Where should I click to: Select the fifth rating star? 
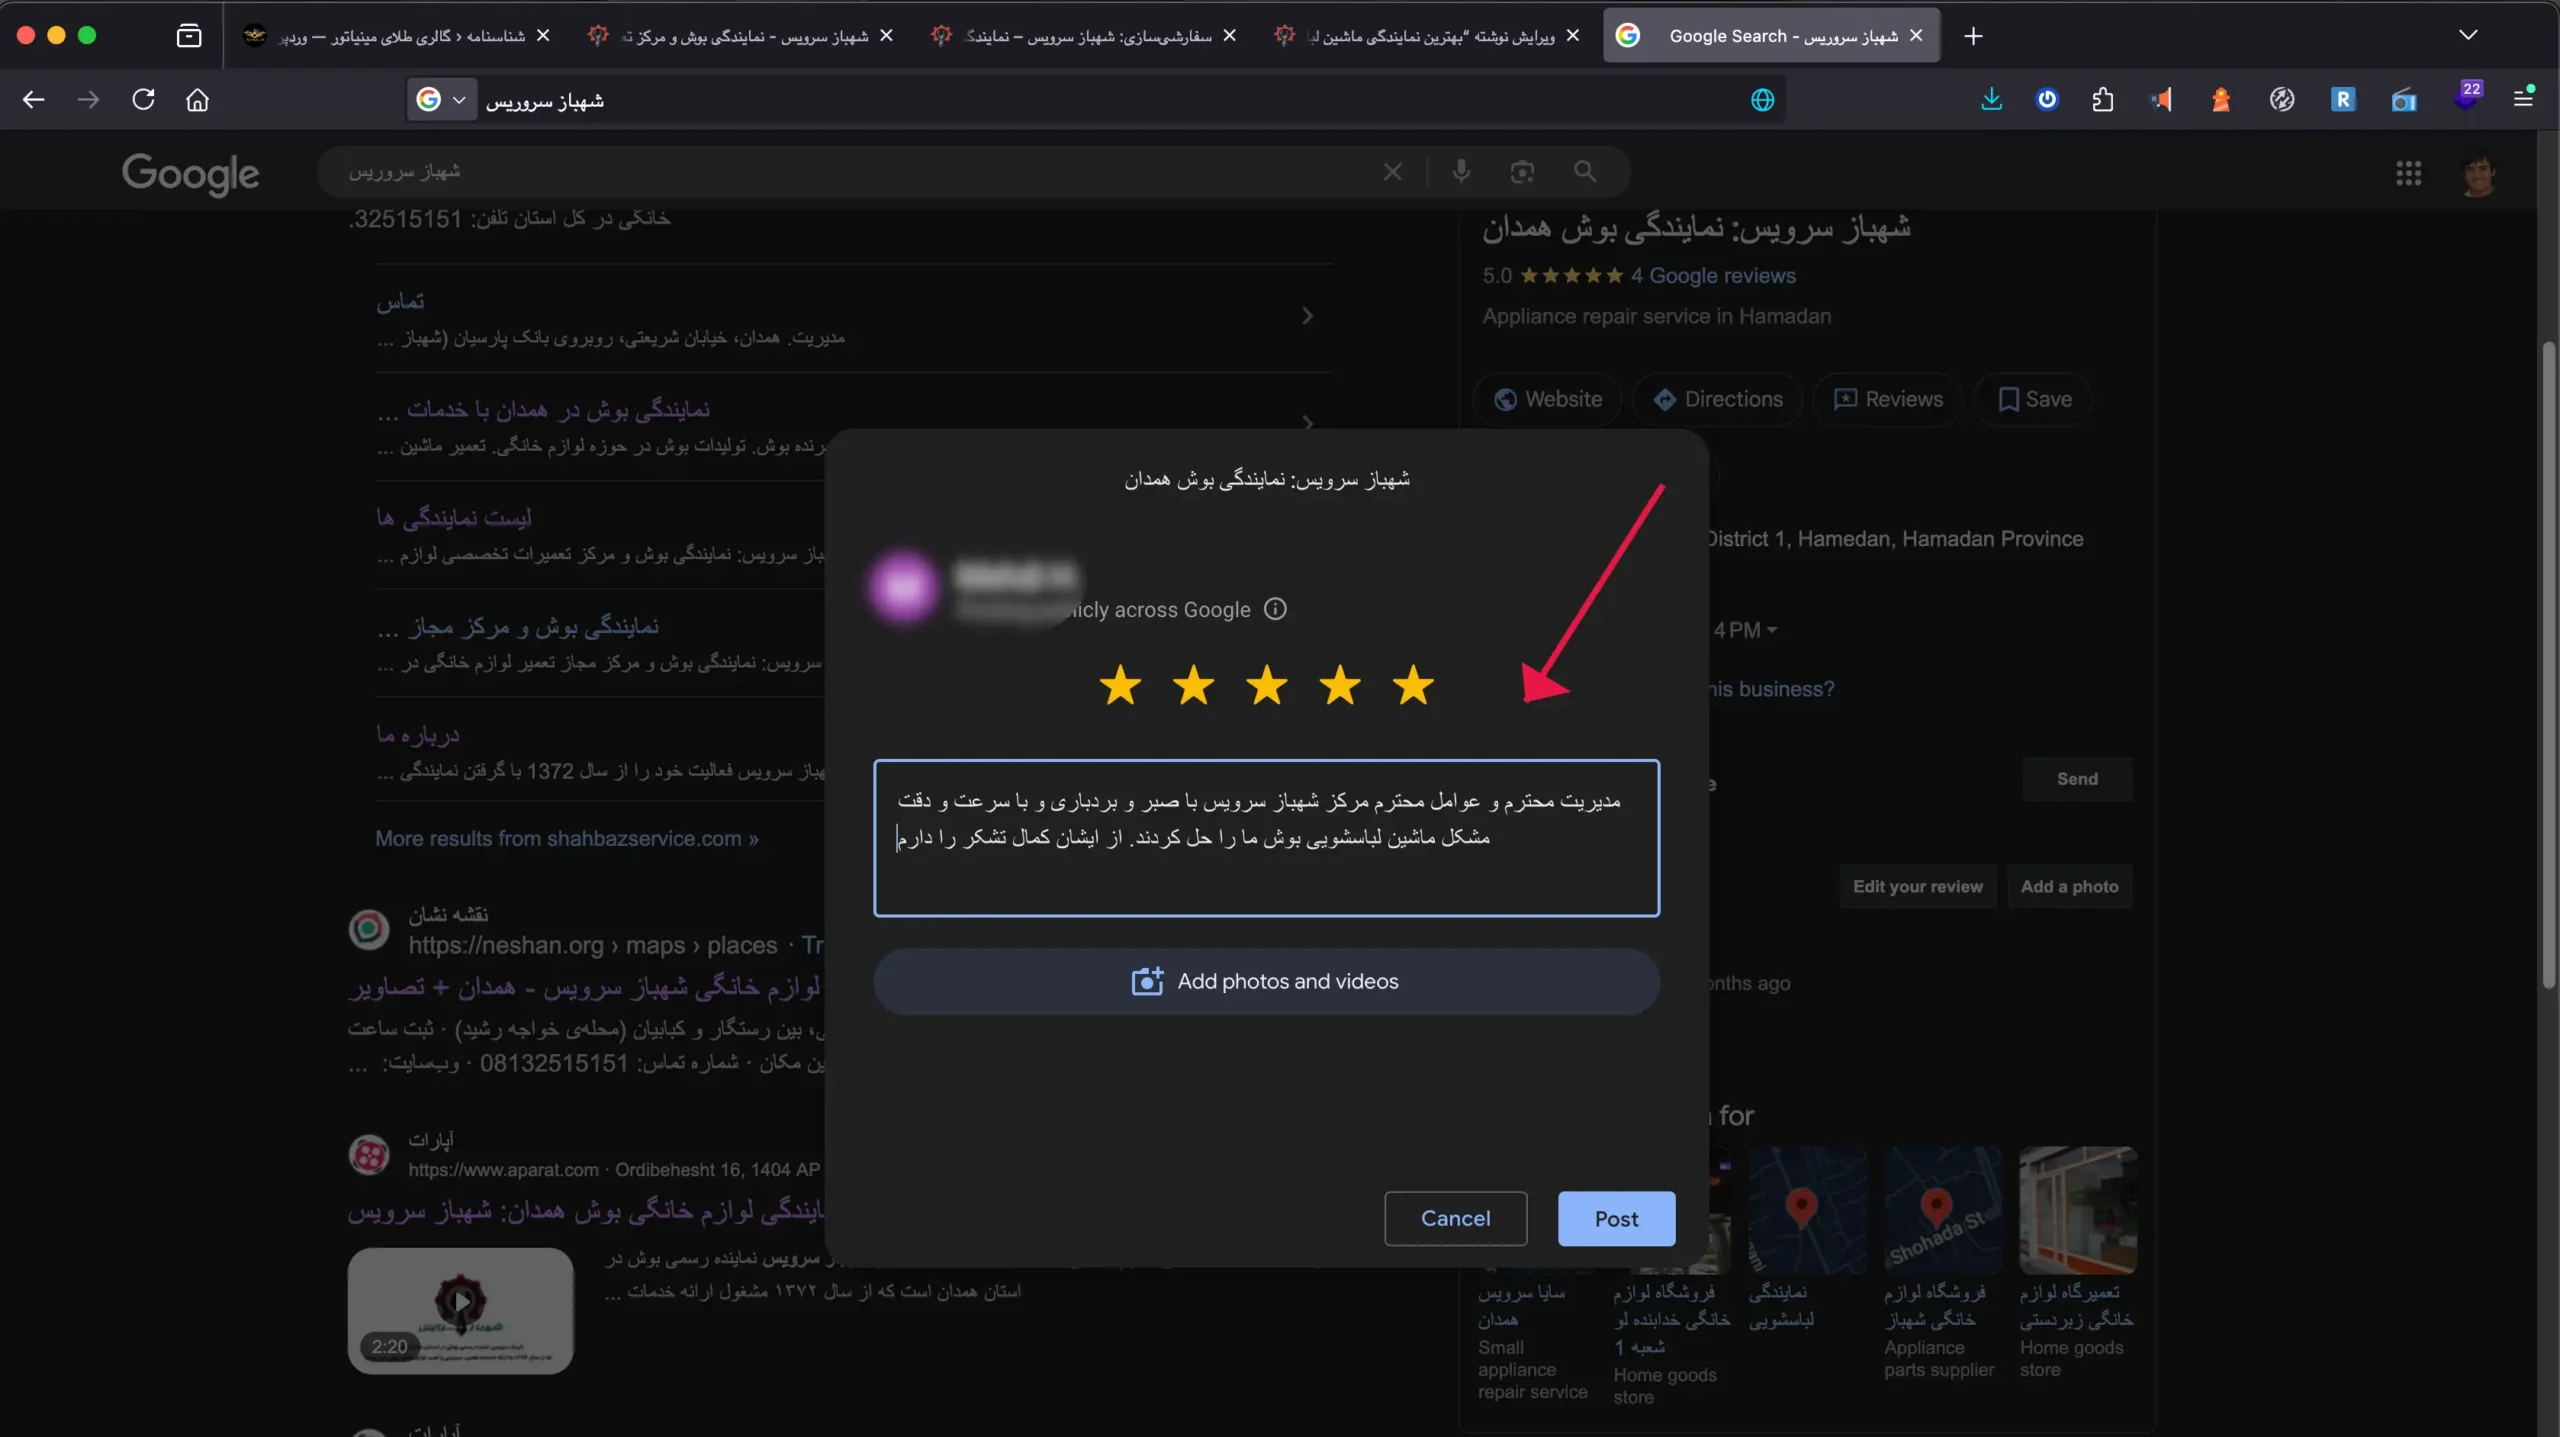[x=1413, y=686]
